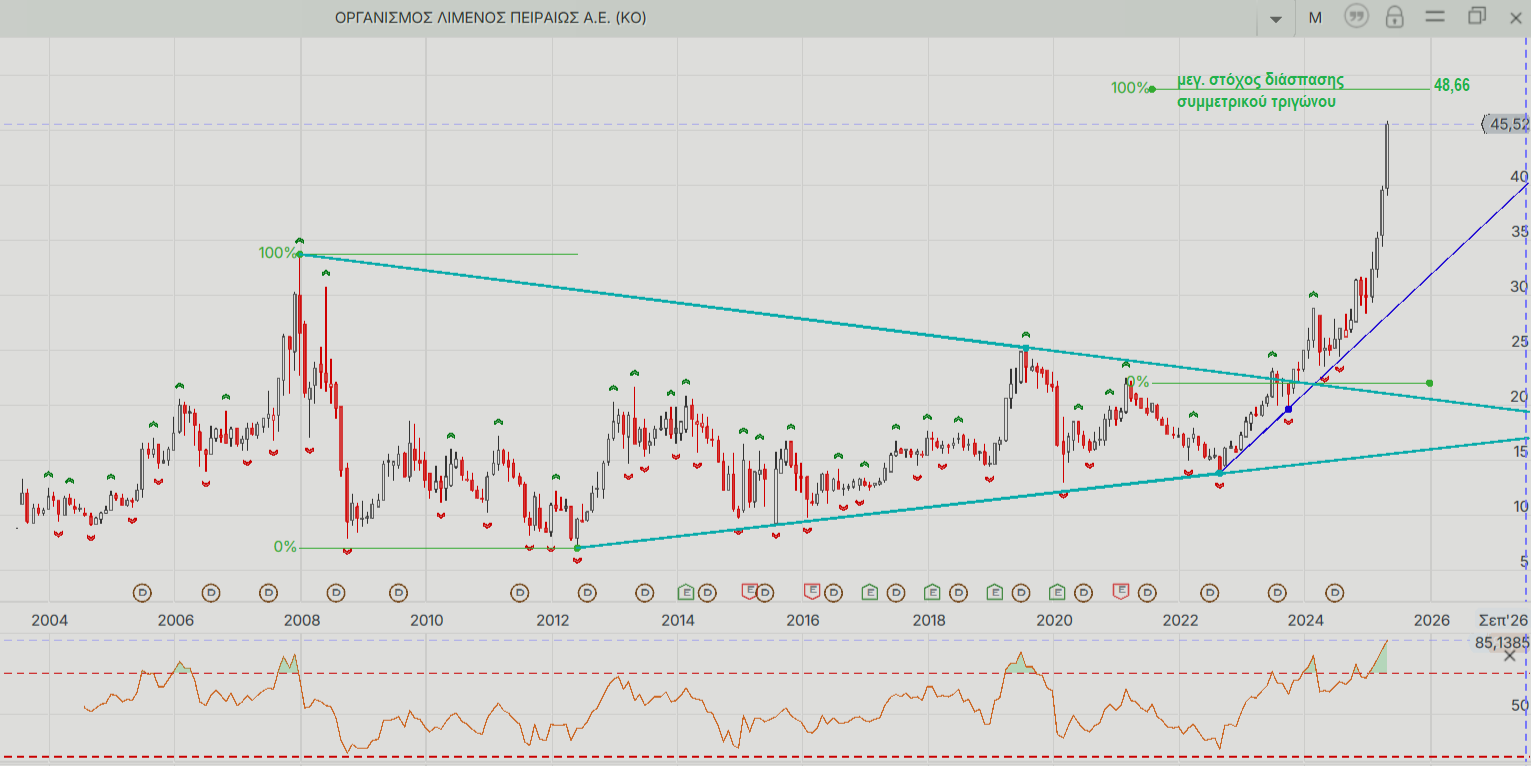Open the quote bubble icon in title bar
The width and height of the screenshot is (1531, 766).
pyautogui.click(x=1356, y=17)
